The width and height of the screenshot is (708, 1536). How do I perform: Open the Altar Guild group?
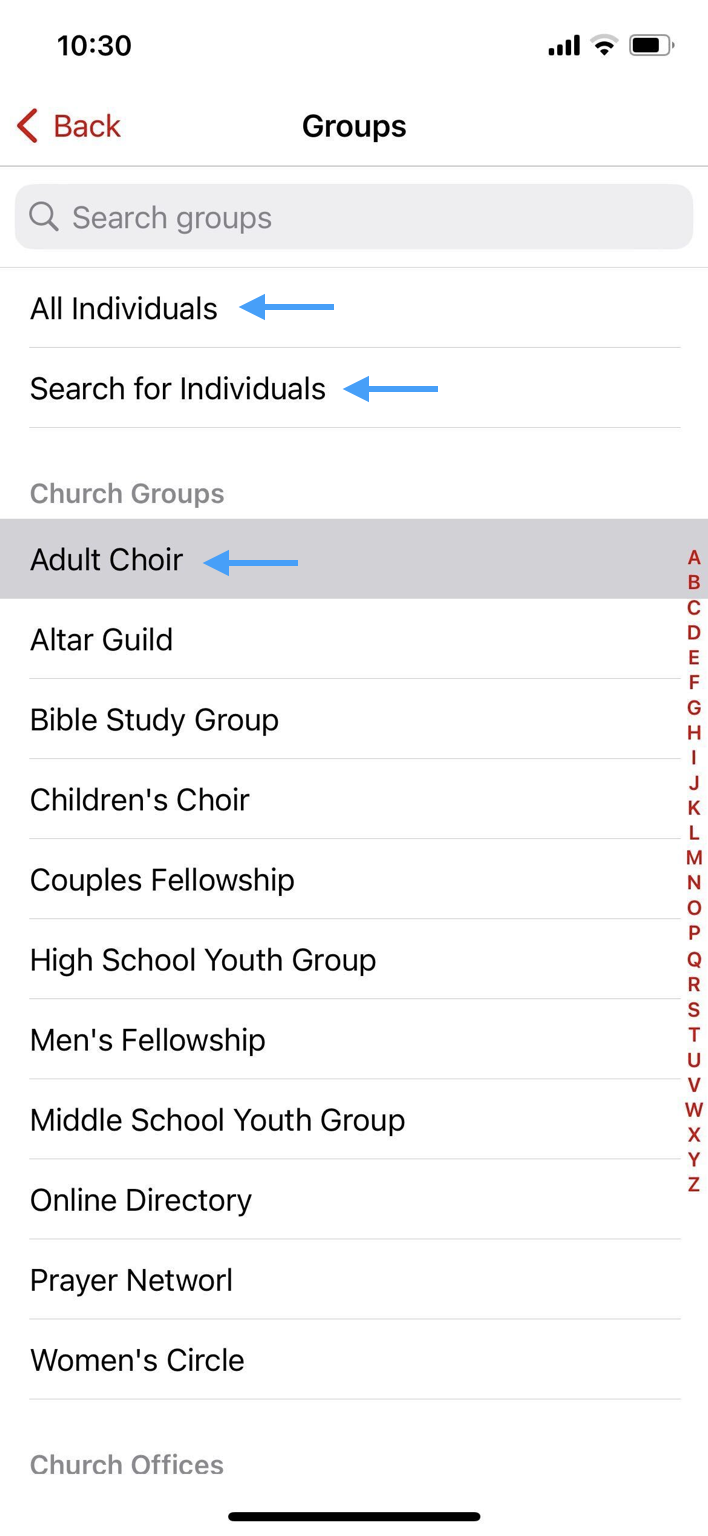click(102, 639)
